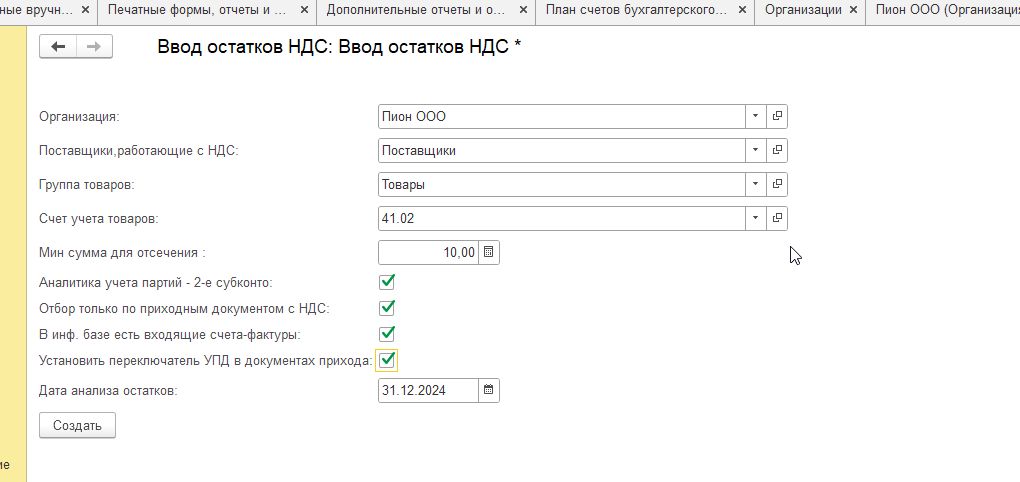Screen dimensions: 1020x482
Task: Toggle Отбор только по приходным документам checkbox
Action: click(x=386, y=308)
